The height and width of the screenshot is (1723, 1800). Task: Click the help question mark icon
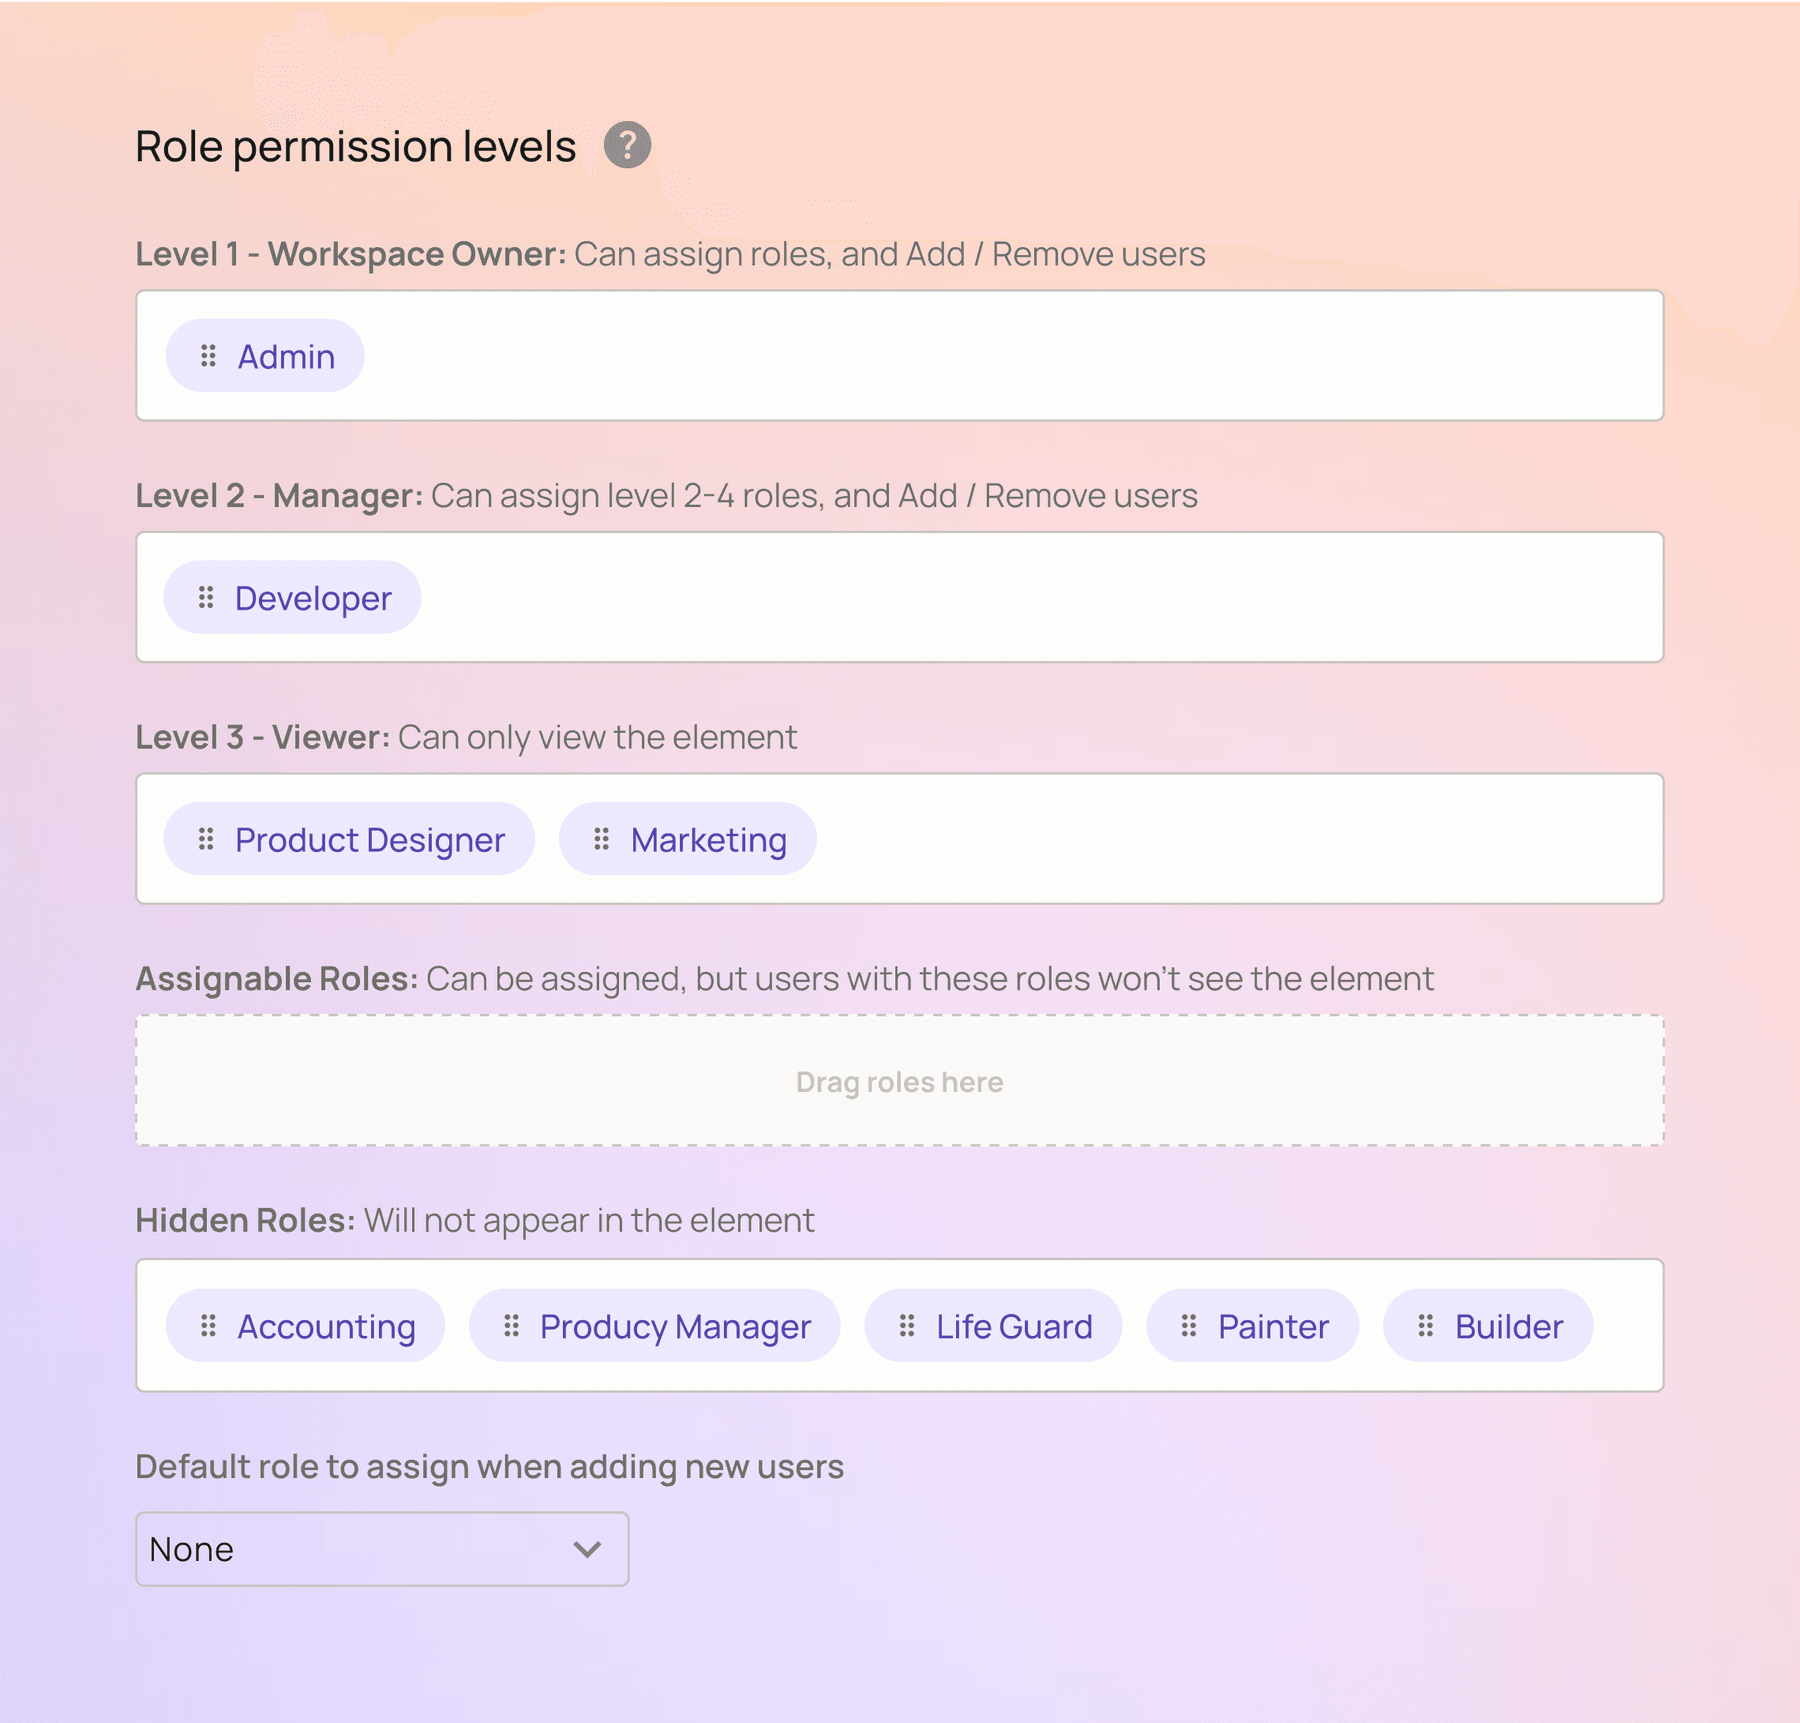[x=627, y=146]
